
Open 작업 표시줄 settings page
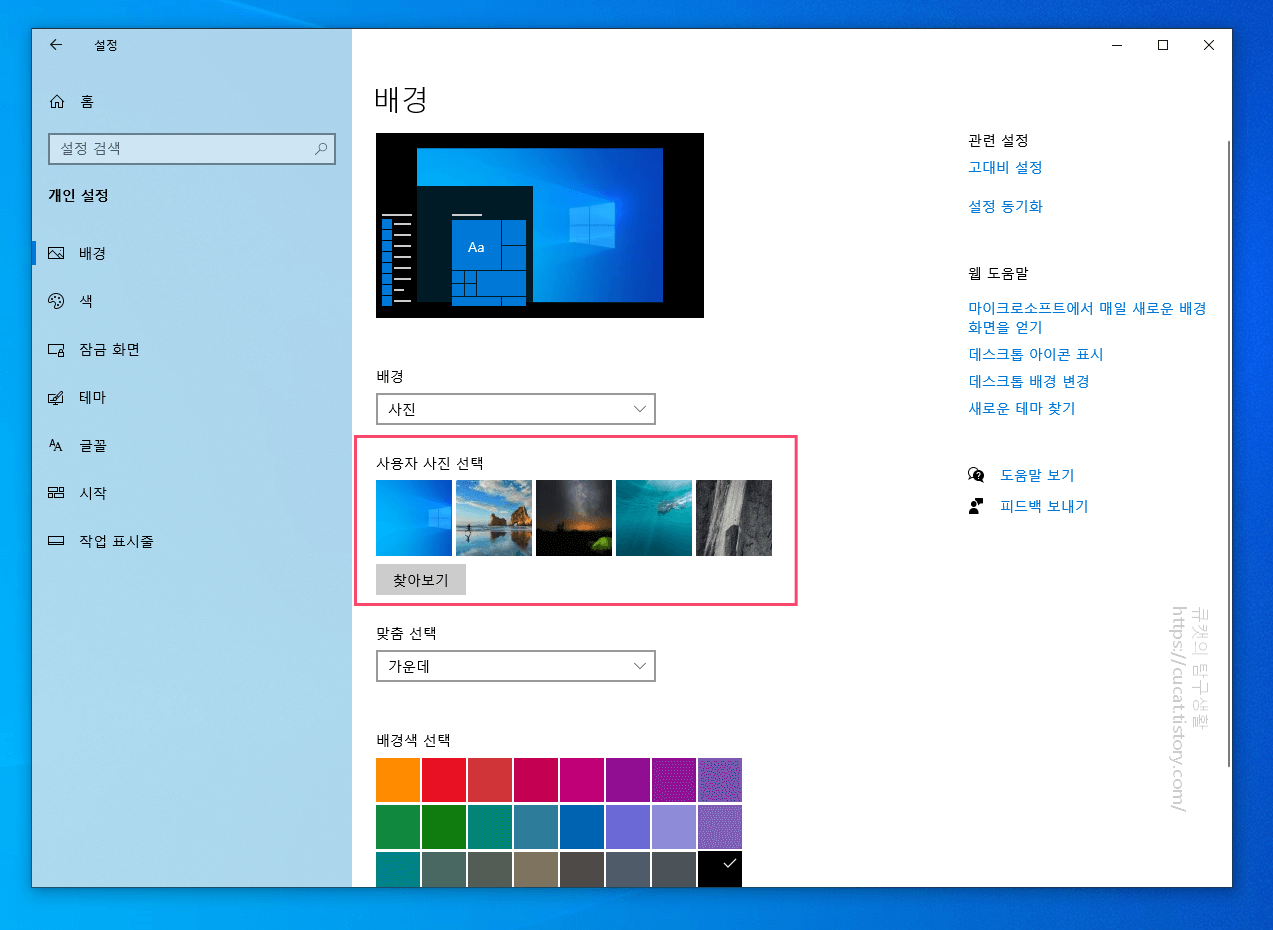pos(117,541)
